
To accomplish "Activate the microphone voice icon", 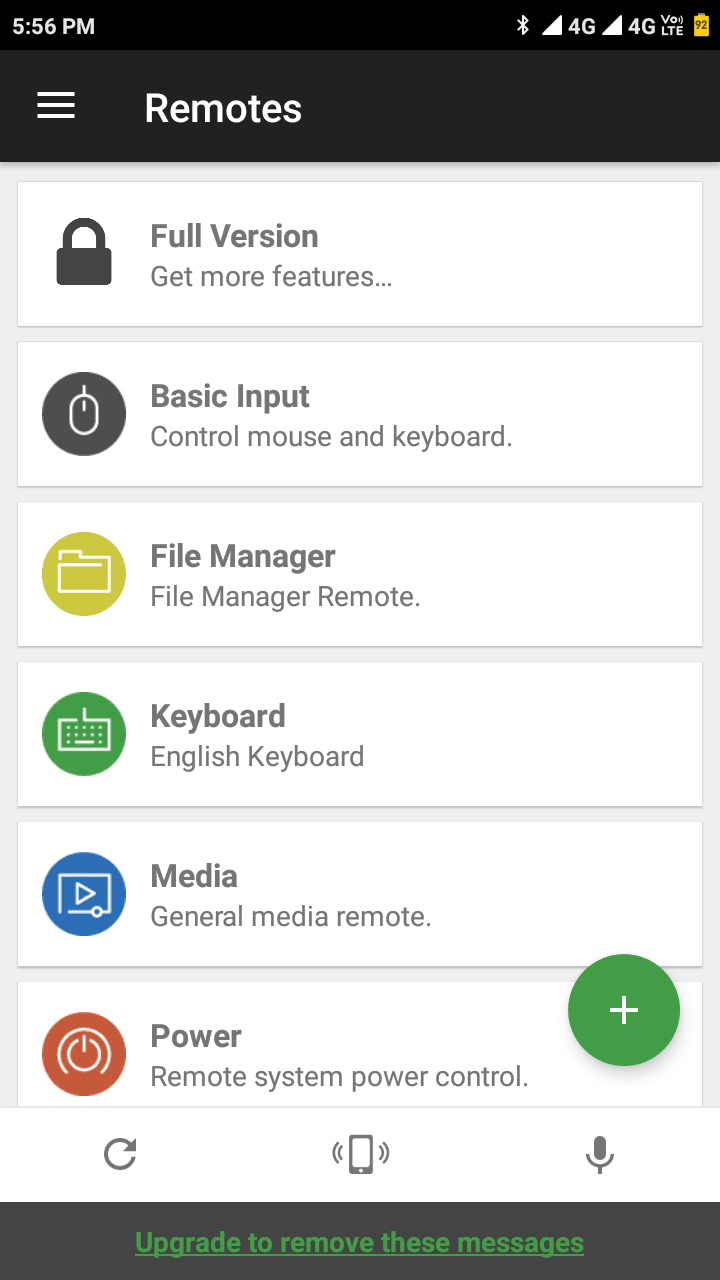I will (599, 1155).
